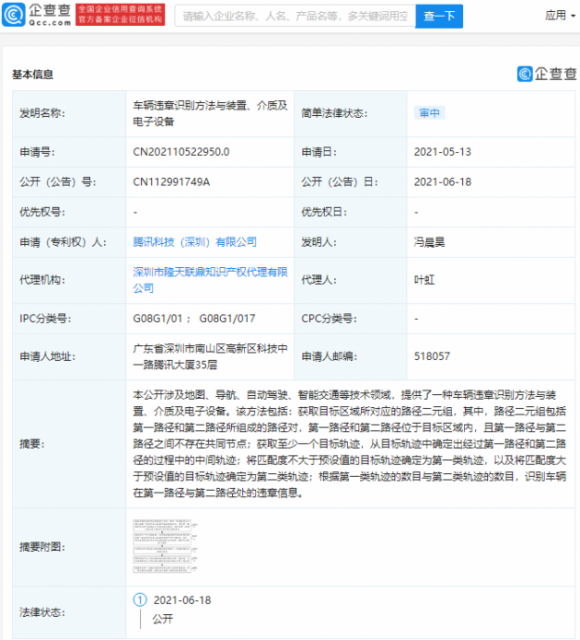Click the agent name 叶虹
580x640 pixels.
(x=424, y=280)
